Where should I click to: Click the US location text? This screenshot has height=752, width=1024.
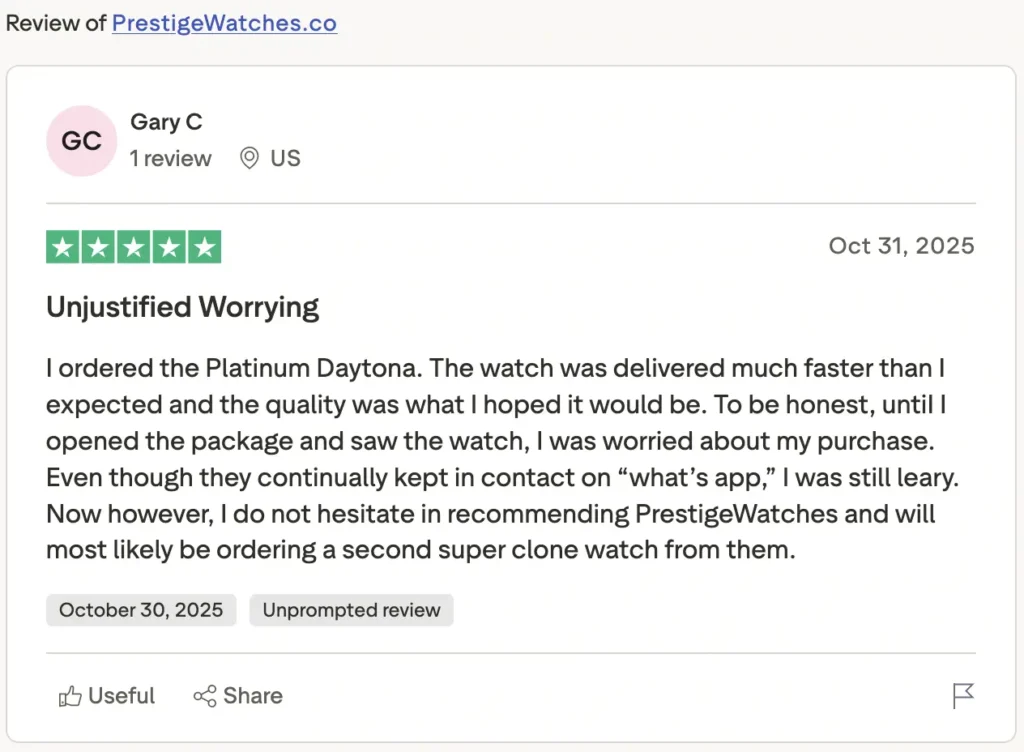click(x=286, y=158)
